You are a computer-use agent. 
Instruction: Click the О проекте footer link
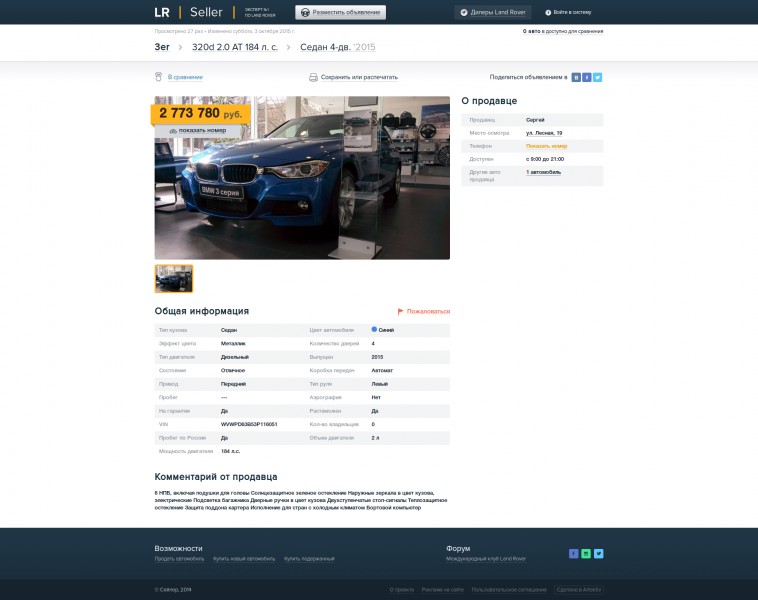click(402, 590)
